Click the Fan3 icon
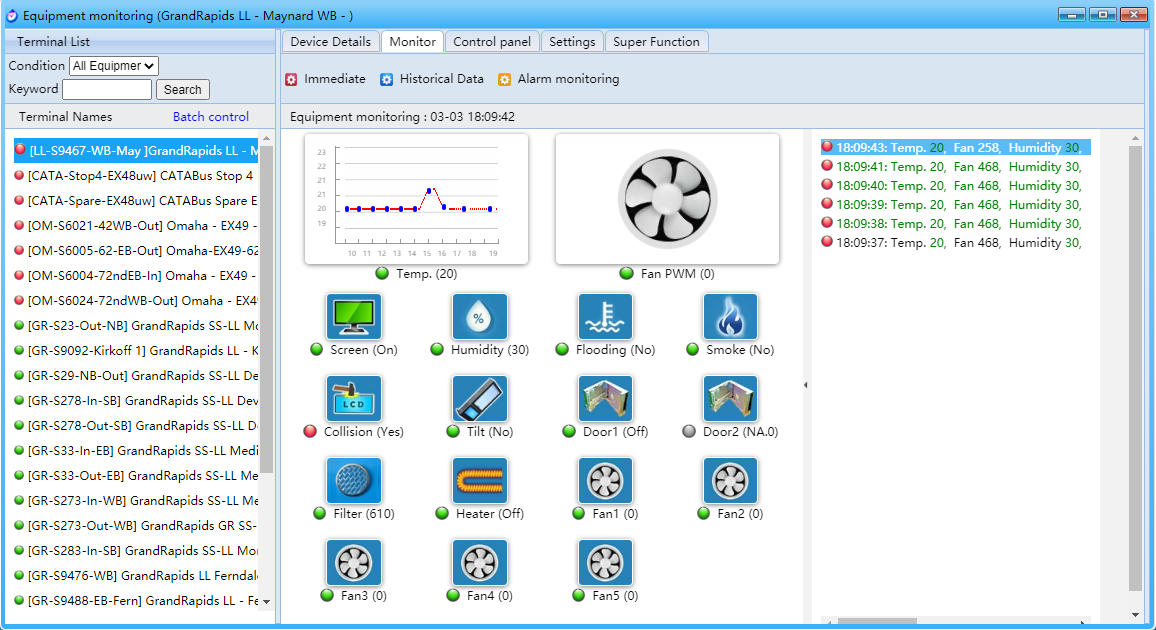 354,562
